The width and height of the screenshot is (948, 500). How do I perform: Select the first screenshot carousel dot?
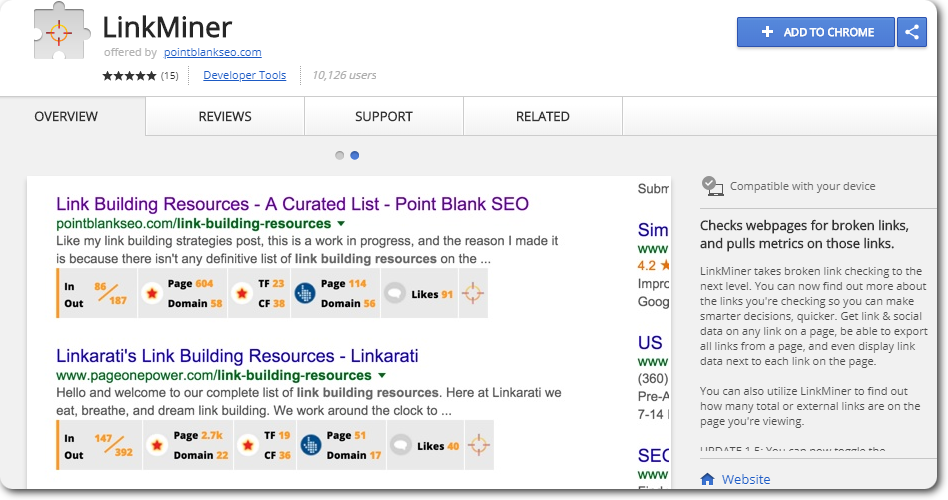[x=340, y=155]
